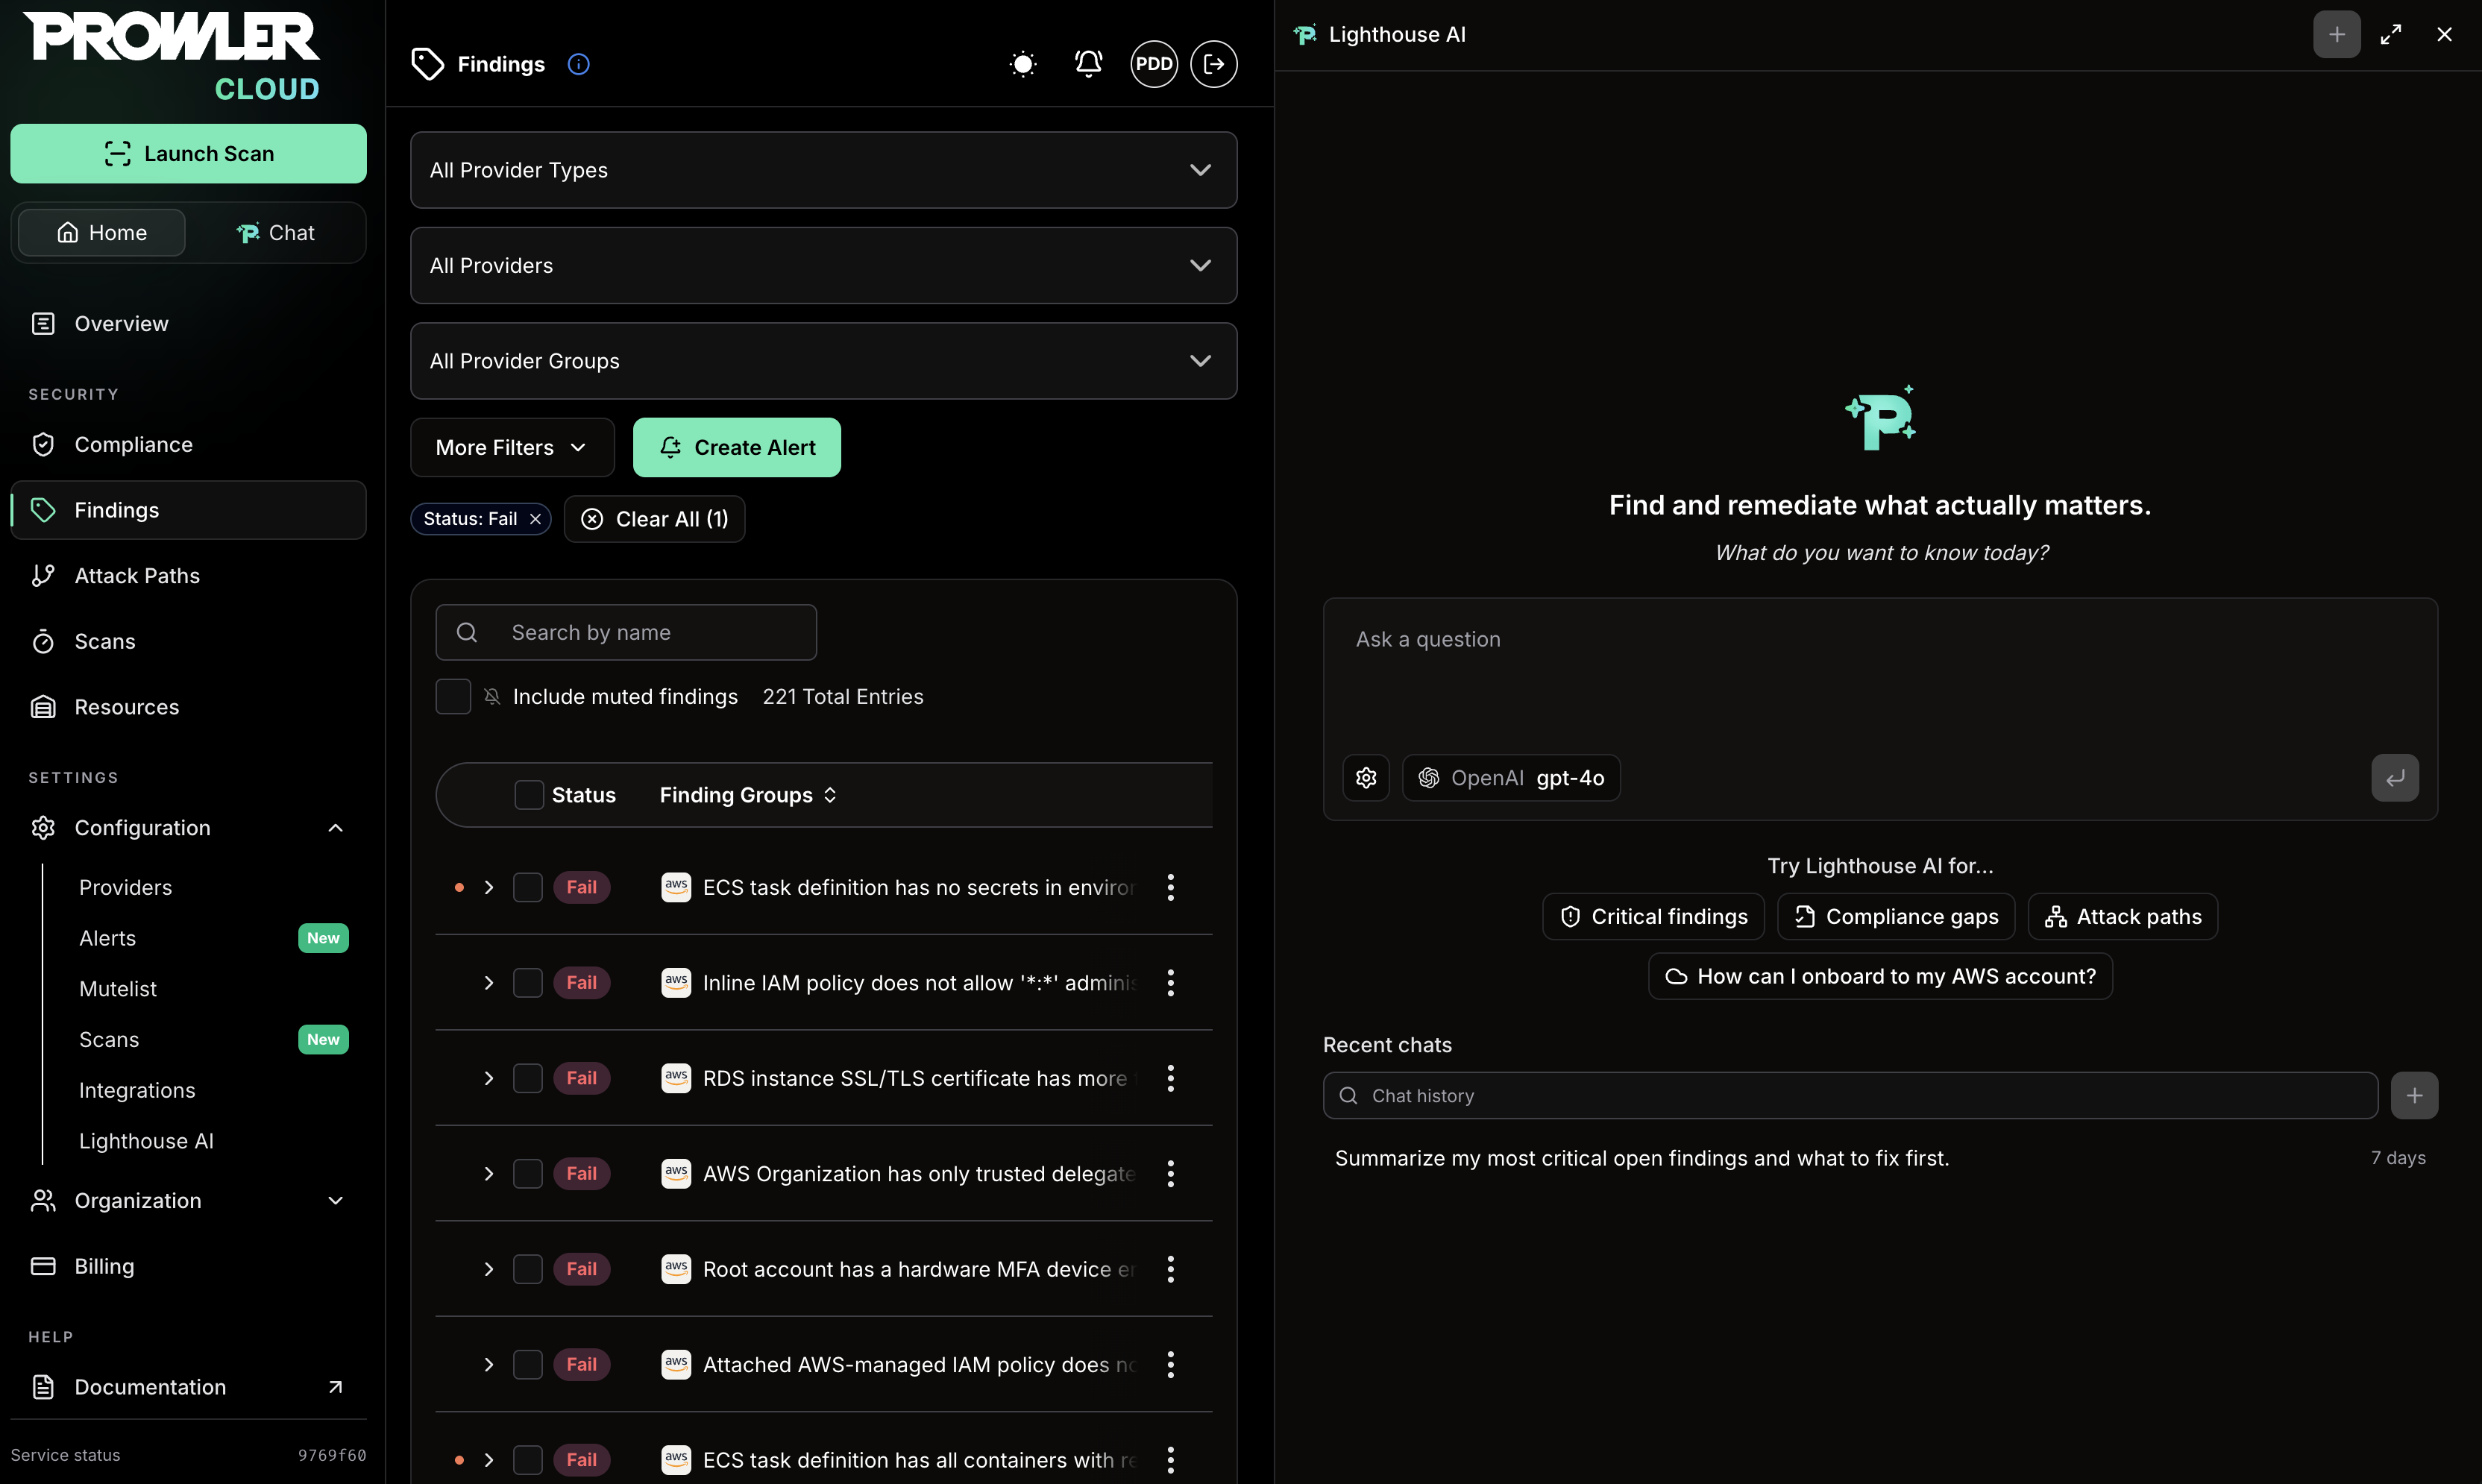Collapse the Configuration sidebar section
This screenshot has width=2482, height=1484.
(x=336, y=828)
